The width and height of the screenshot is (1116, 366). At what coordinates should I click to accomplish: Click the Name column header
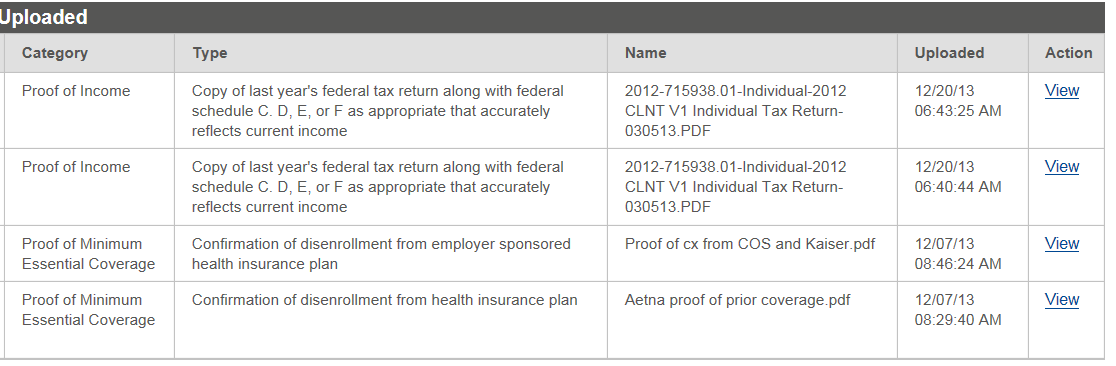[646, 53]
